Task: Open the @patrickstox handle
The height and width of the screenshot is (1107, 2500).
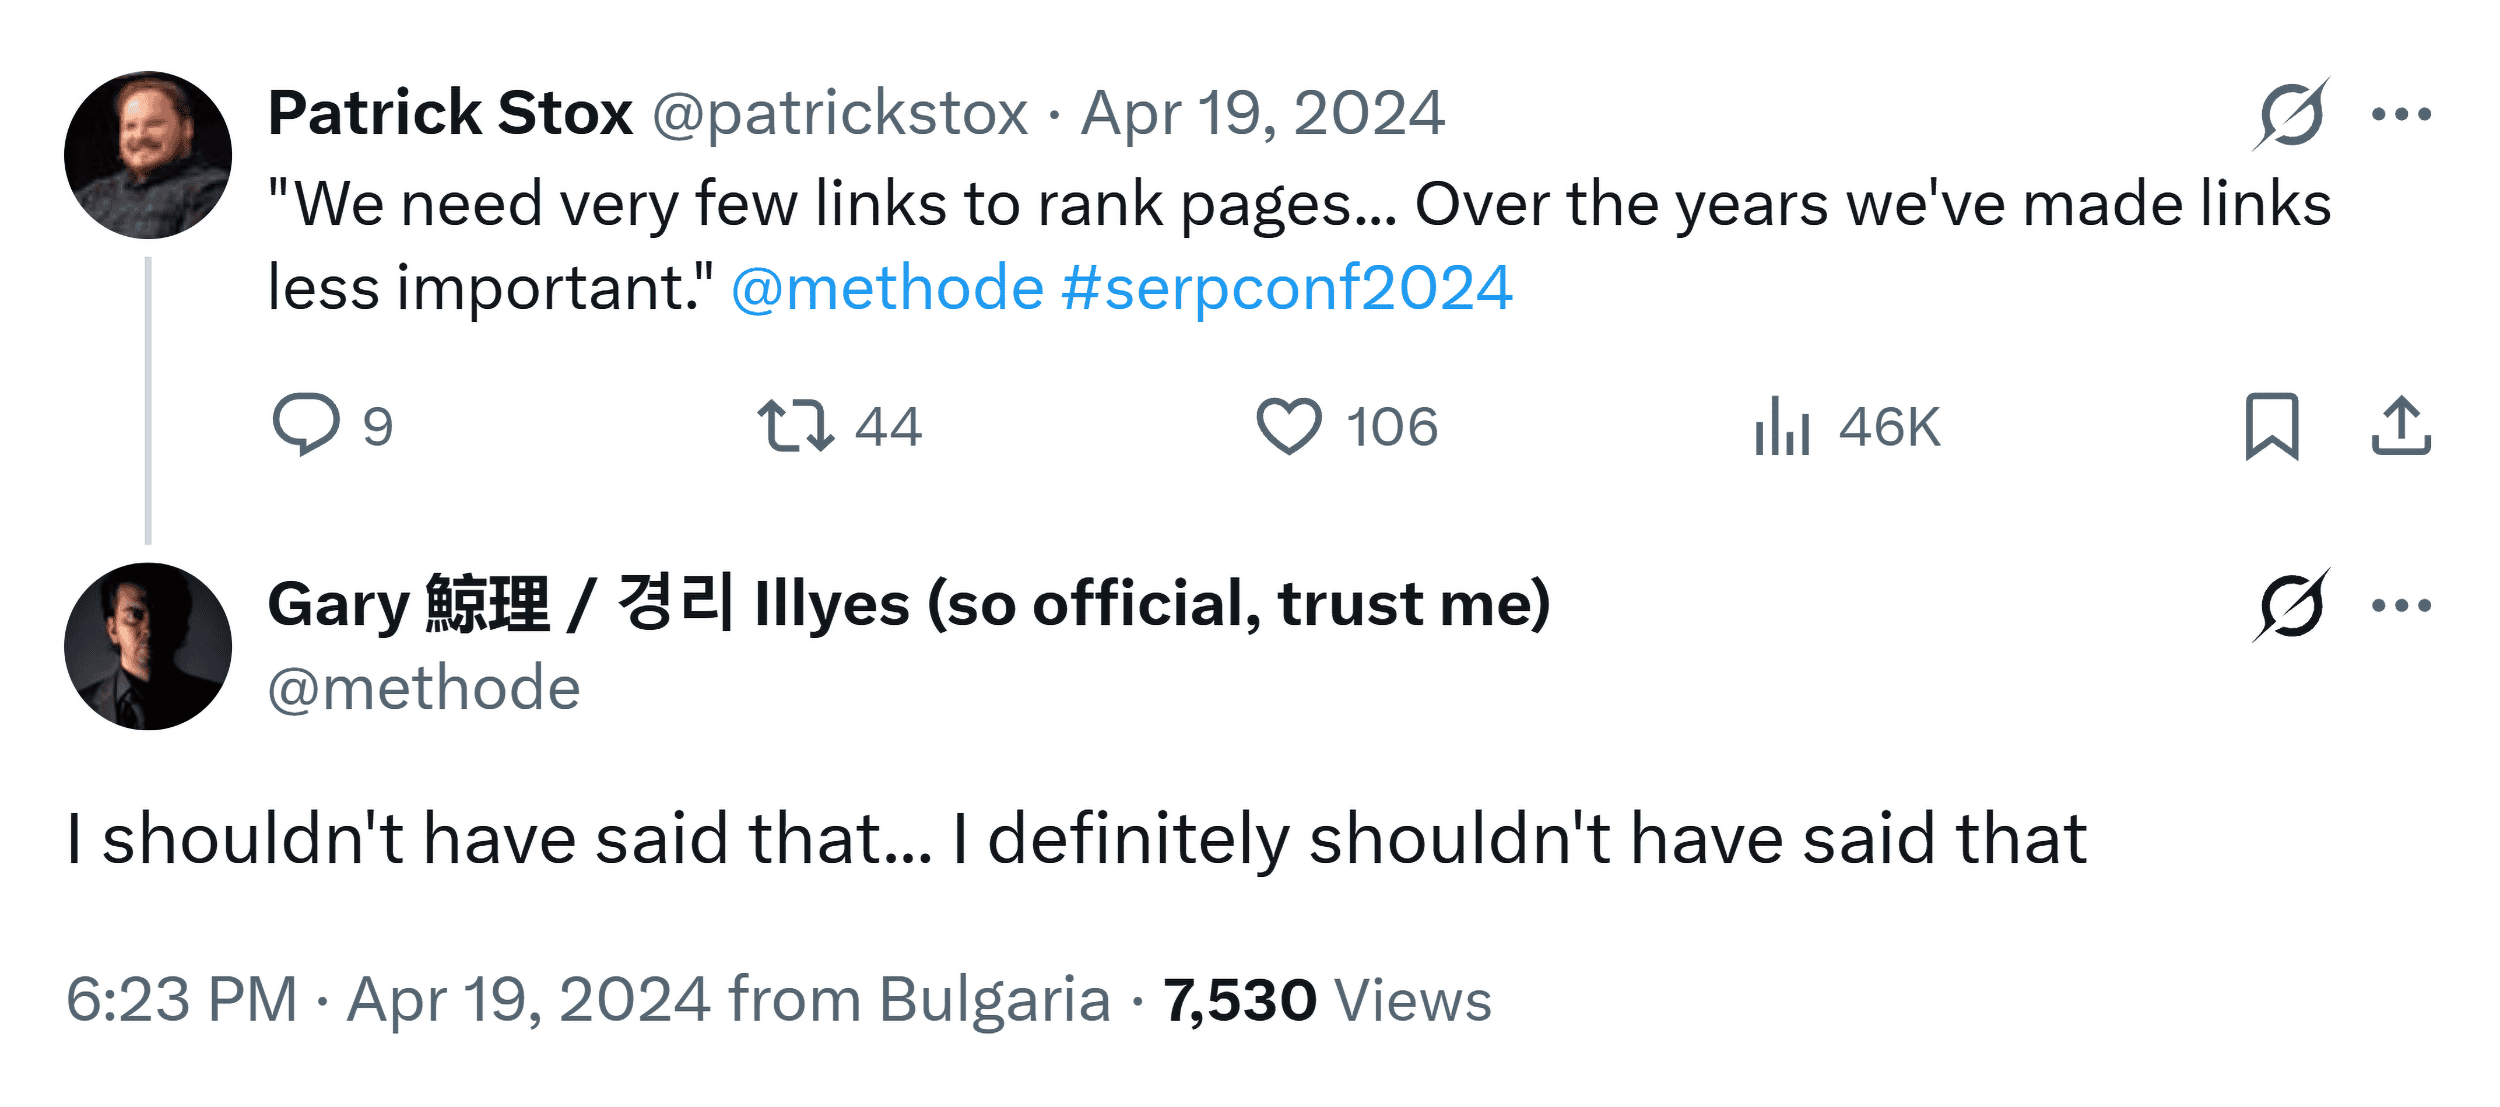Action: click(840, 114)
